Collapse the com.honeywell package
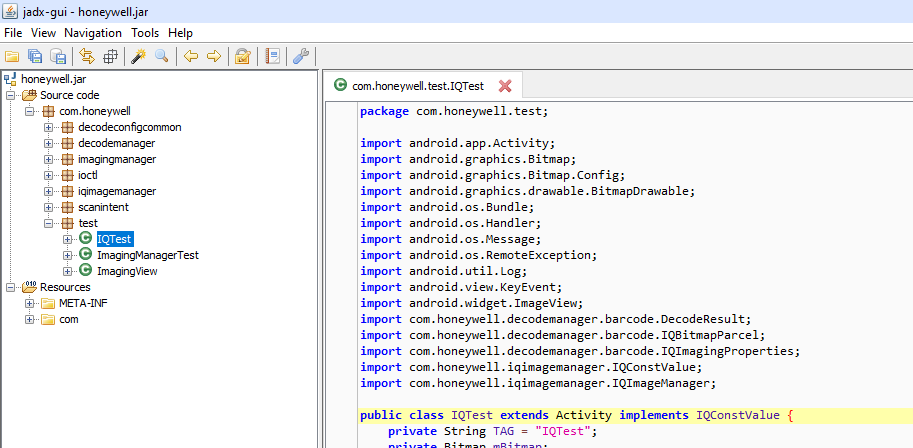 [30, 111]
